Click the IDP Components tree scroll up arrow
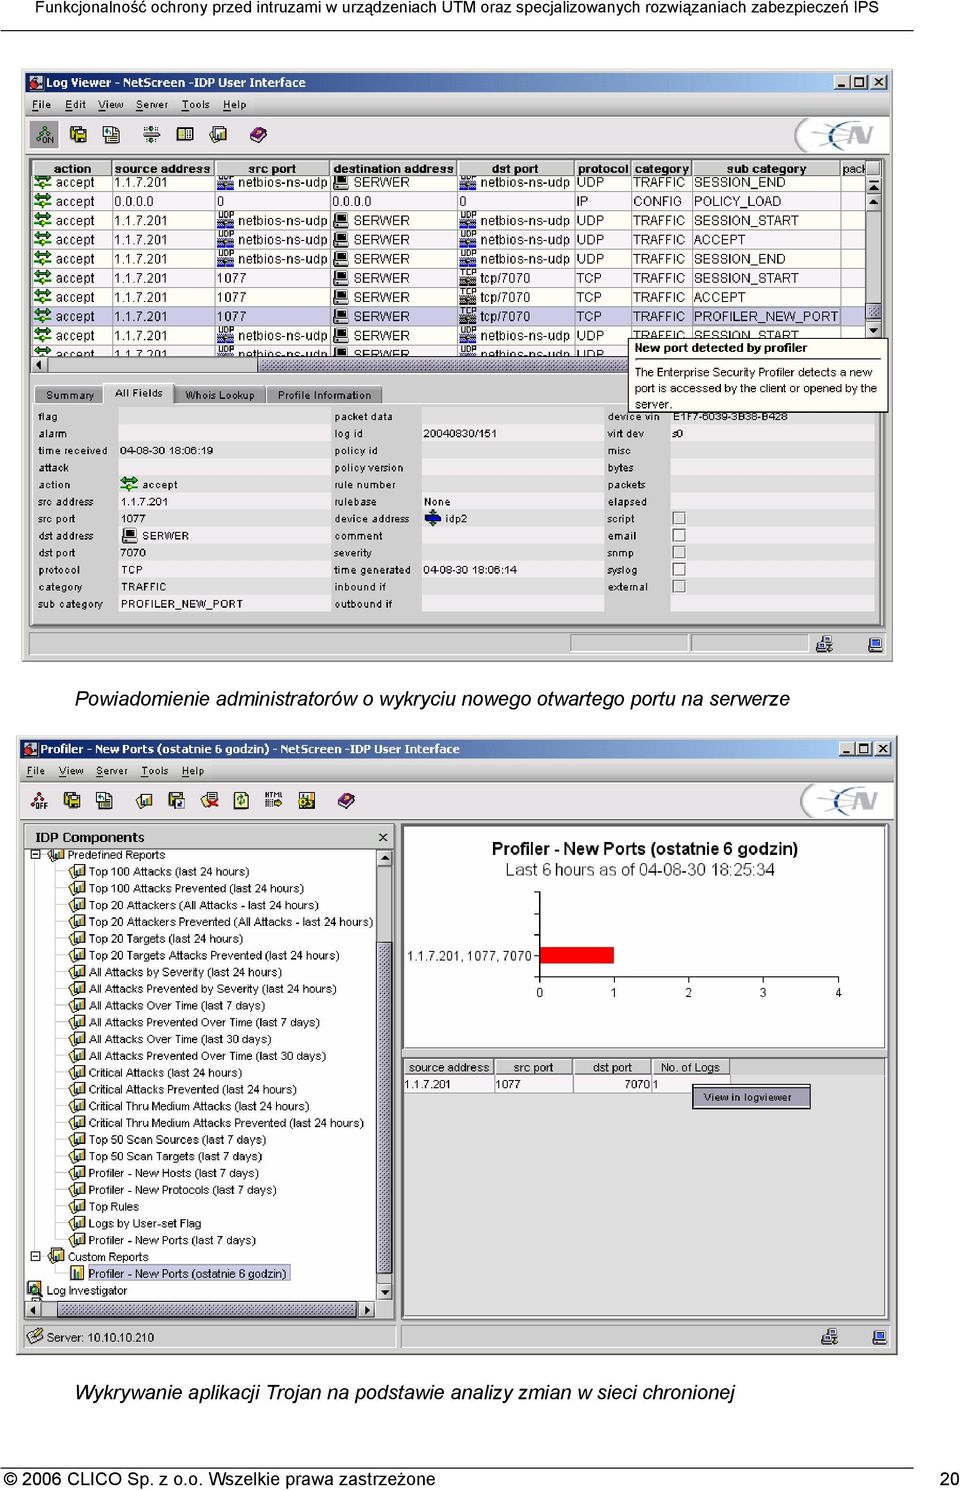The width and height of the screenshot is (960, 1490). click(384, 857)
